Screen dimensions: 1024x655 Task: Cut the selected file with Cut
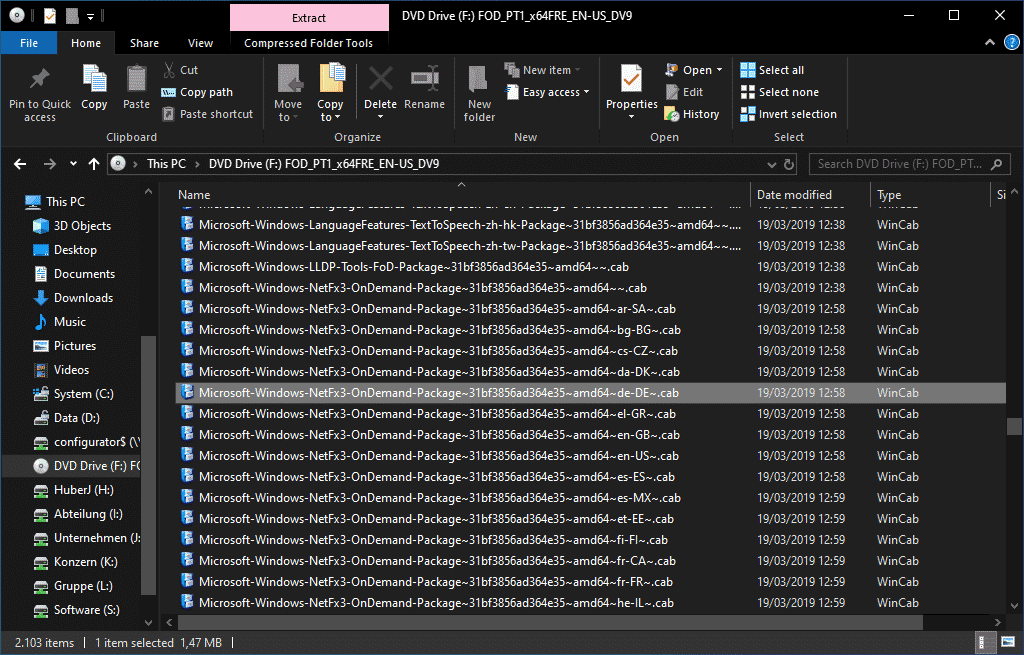(x=181, y=70)
